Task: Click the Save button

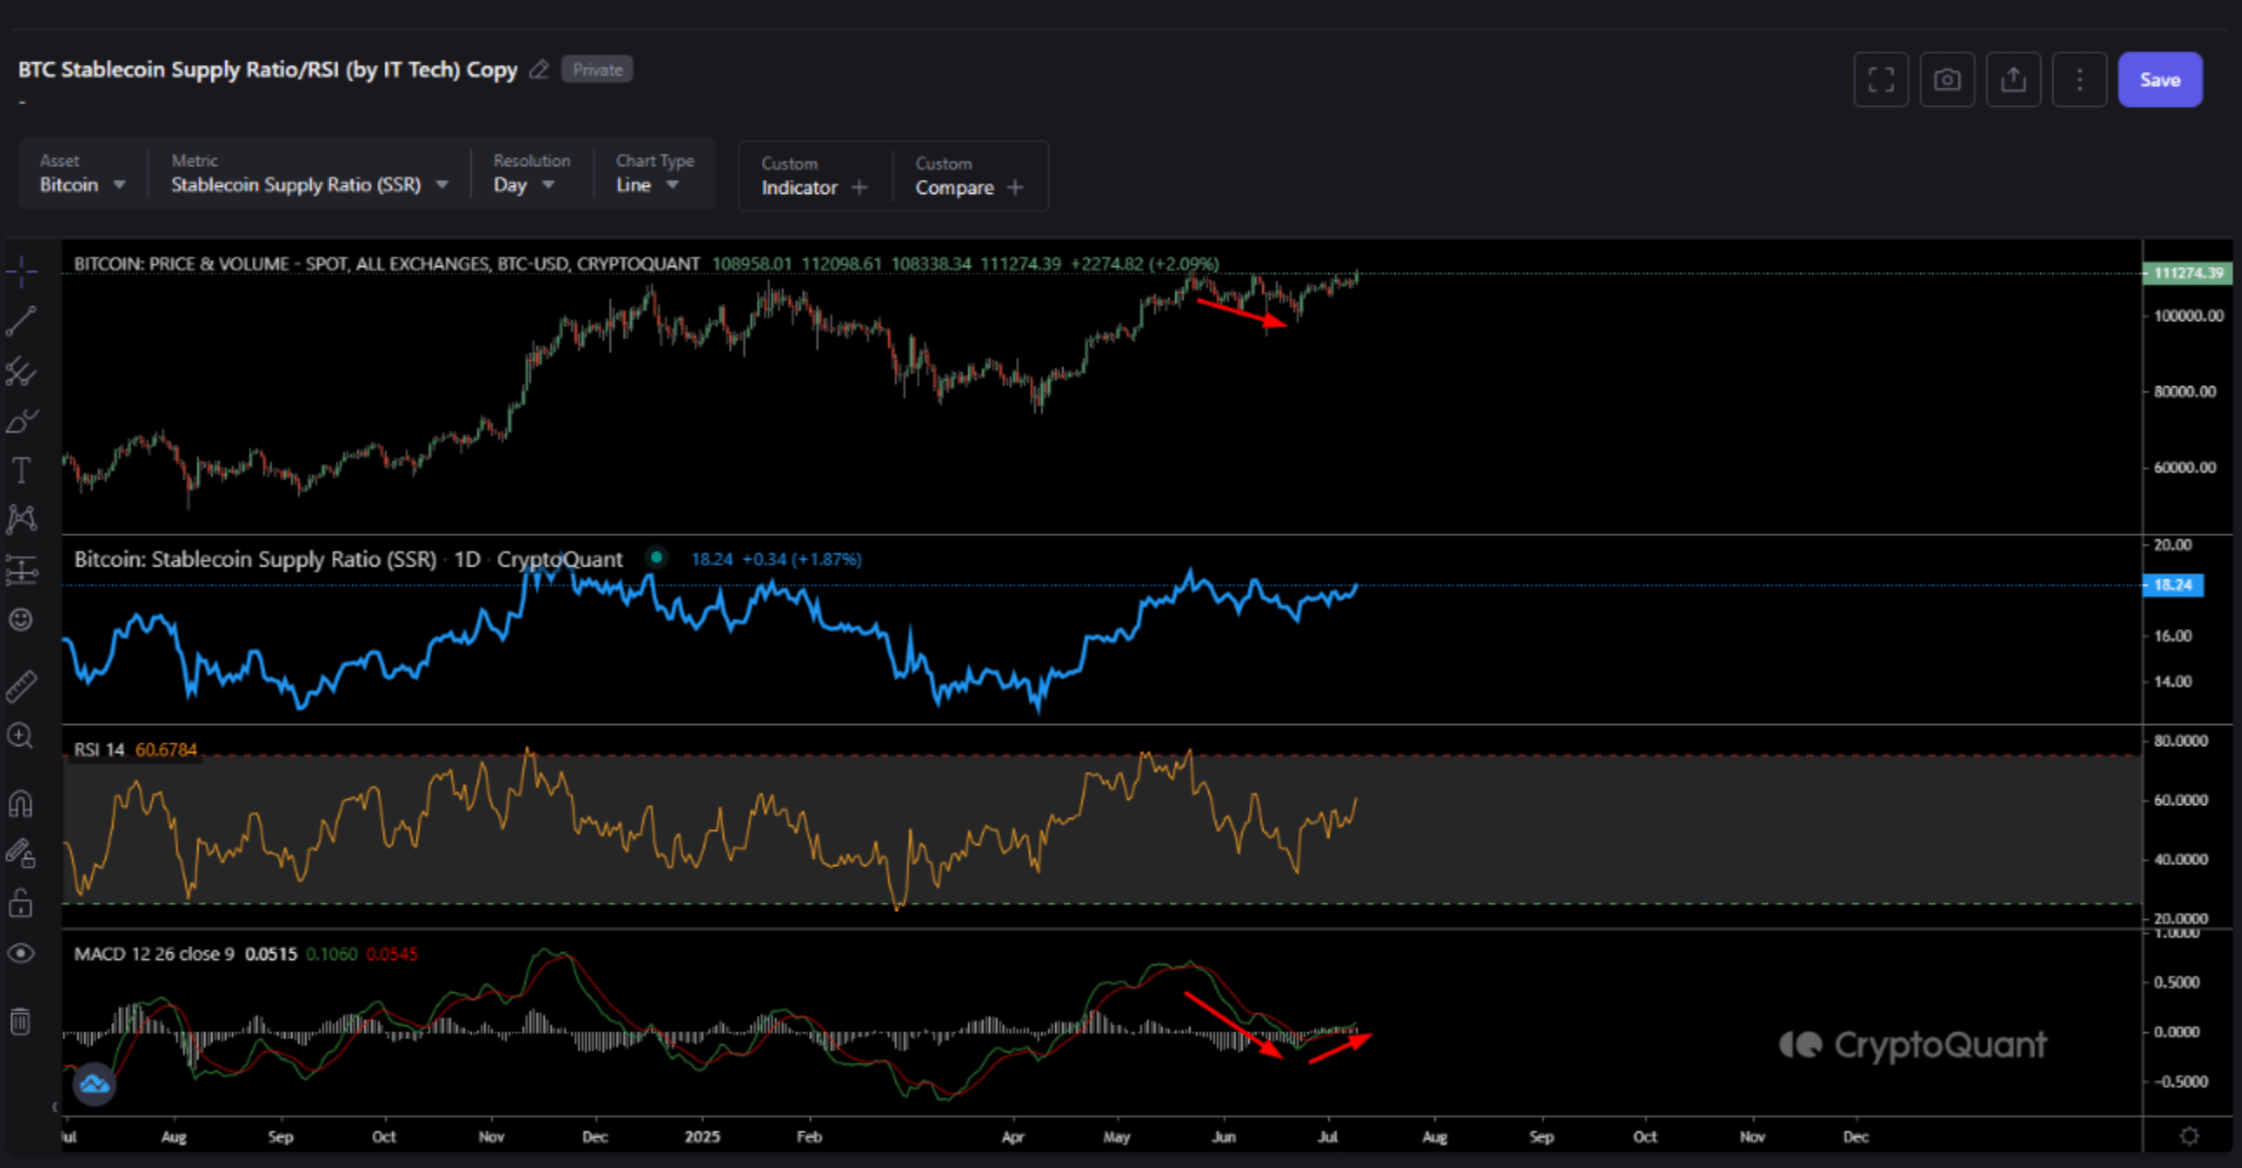Action: [2159, 80]
